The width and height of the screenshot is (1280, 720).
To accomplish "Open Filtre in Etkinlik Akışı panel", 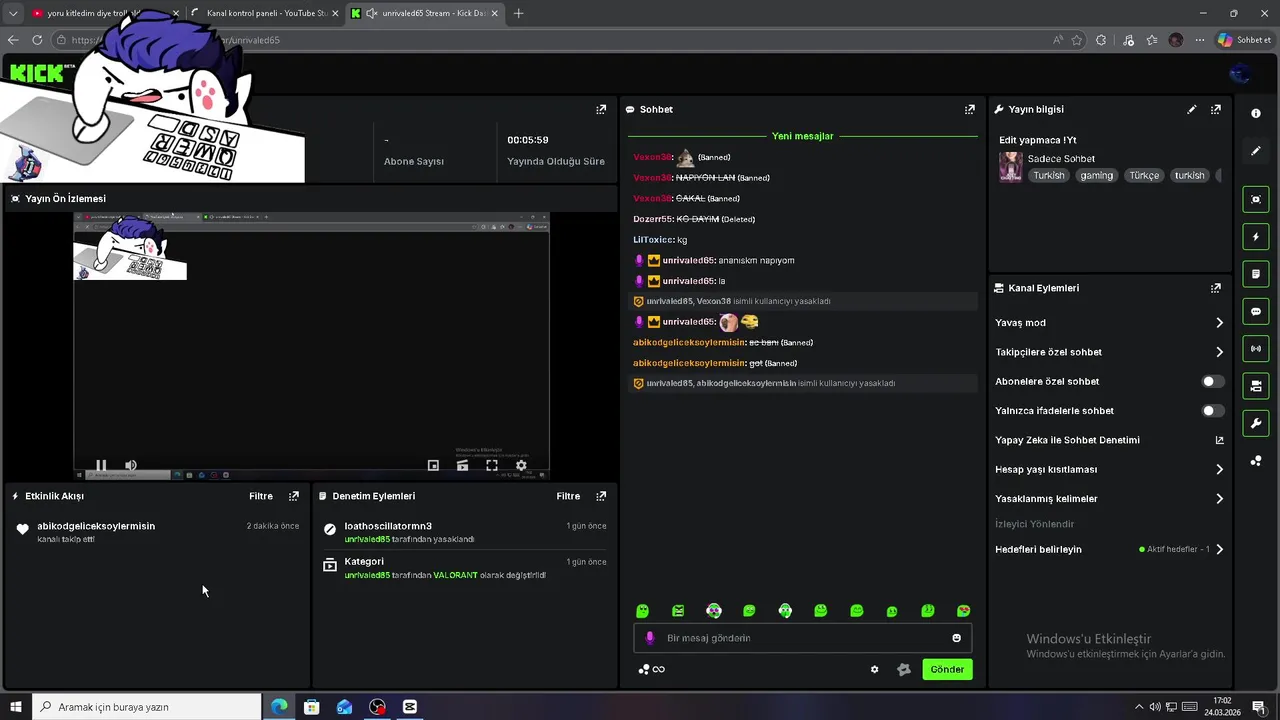I will [261, 496].
